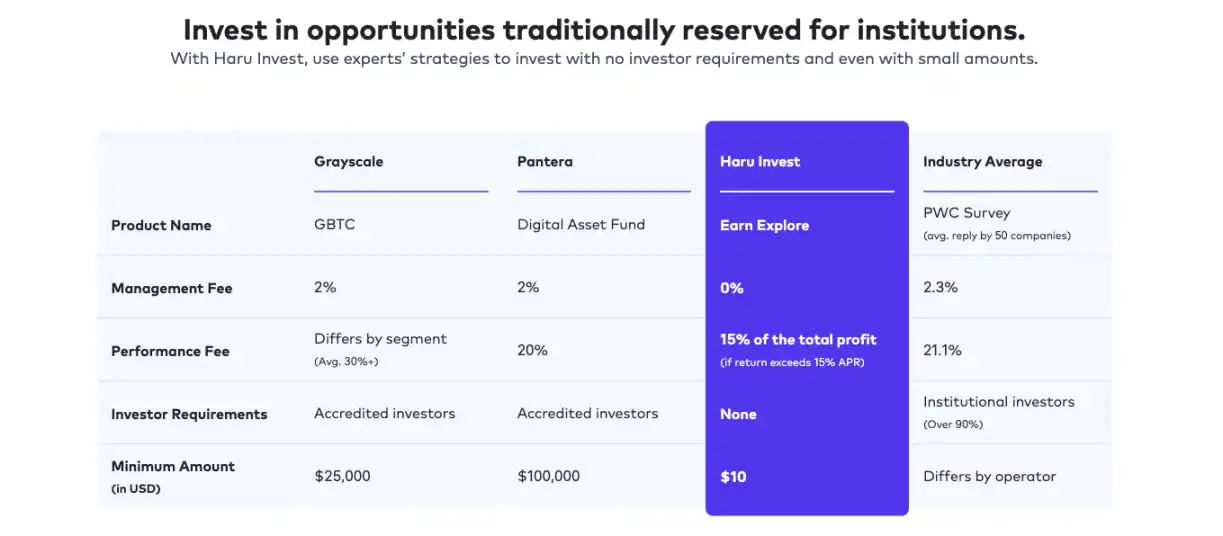Click the 15% of the total profit text
This screenshot has height=536, width=1223.
pos(798,340)
